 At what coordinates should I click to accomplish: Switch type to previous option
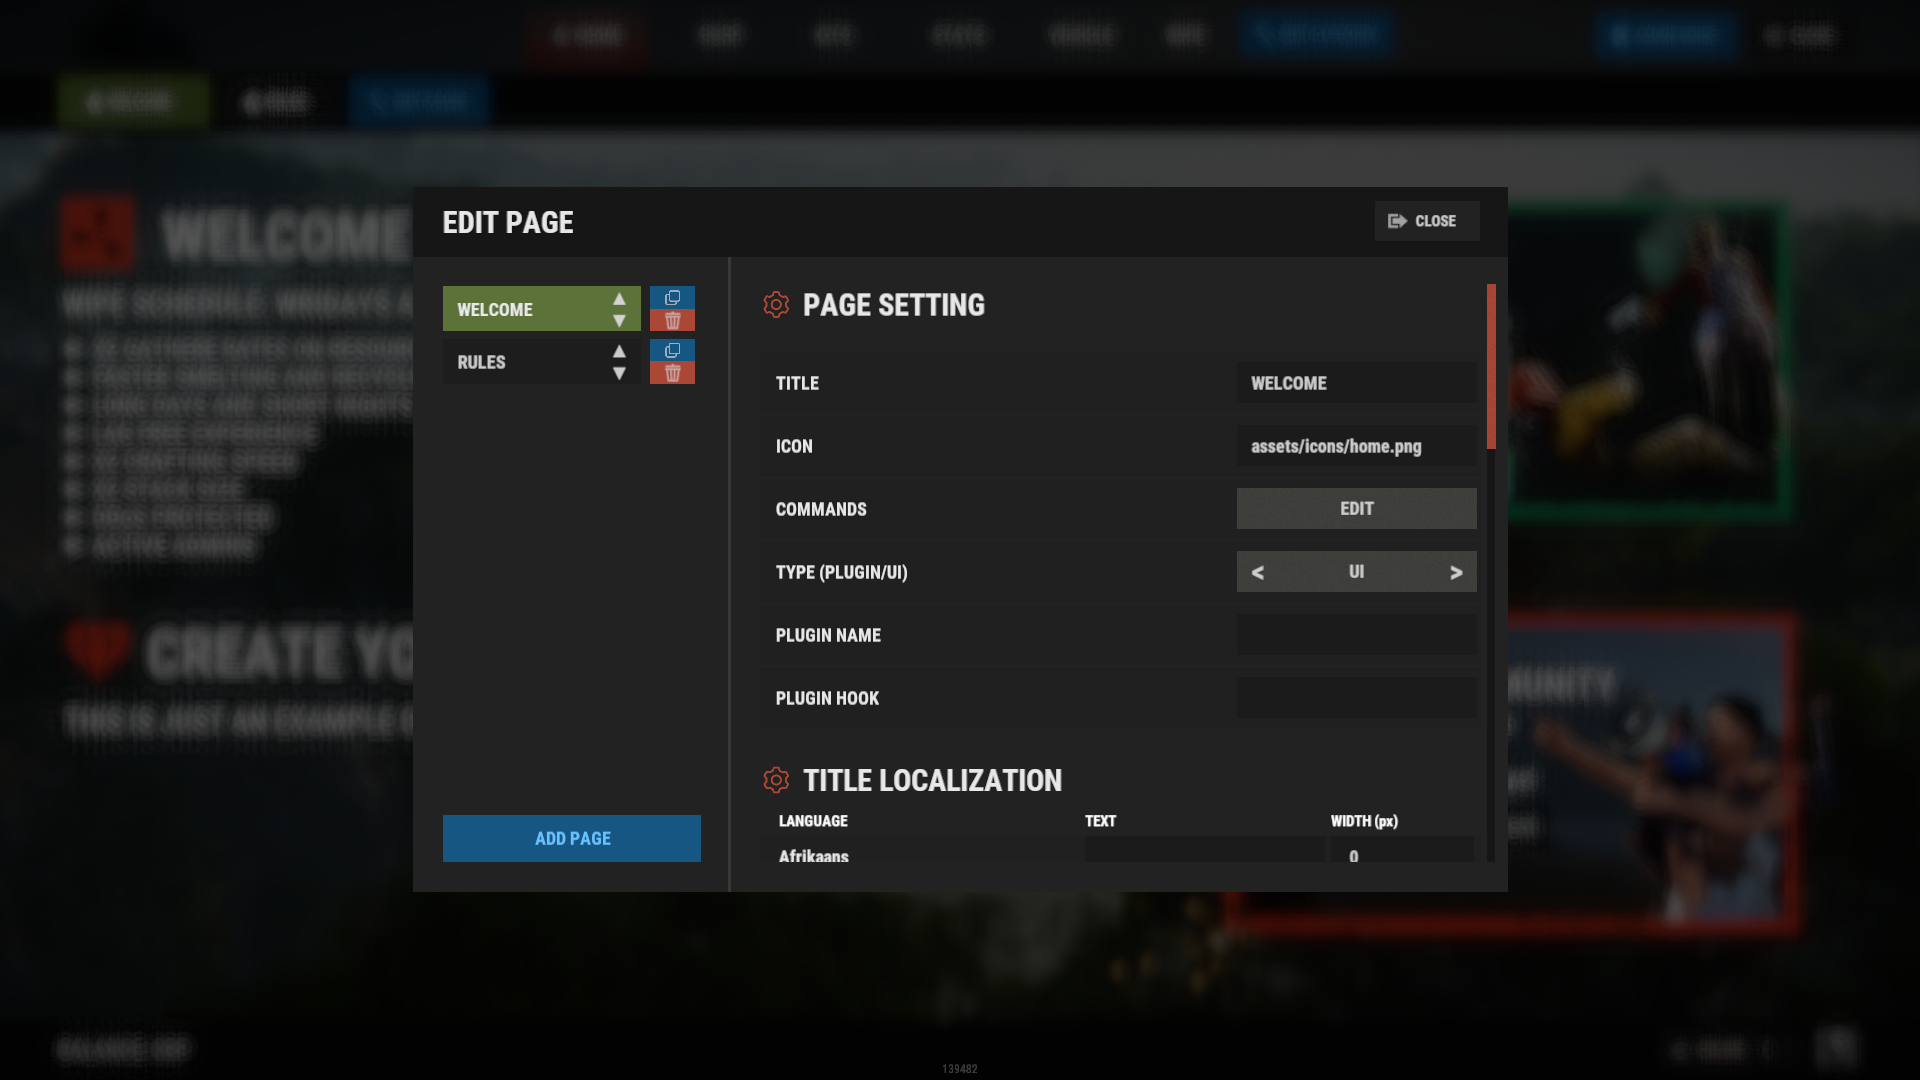(x=1258, y=572)
